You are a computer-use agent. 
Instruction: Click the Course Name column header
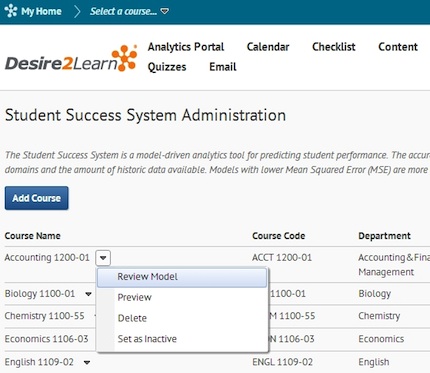33,236
